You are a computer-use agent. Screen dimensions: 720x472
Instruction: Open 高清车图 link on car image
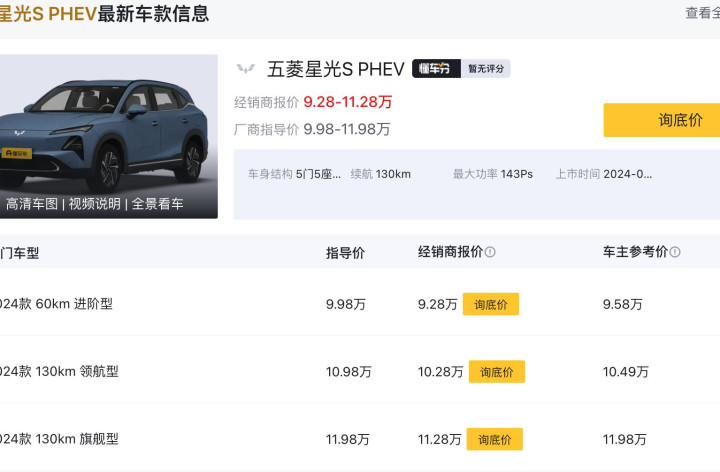pyautogui.click(x=32, y=204)
